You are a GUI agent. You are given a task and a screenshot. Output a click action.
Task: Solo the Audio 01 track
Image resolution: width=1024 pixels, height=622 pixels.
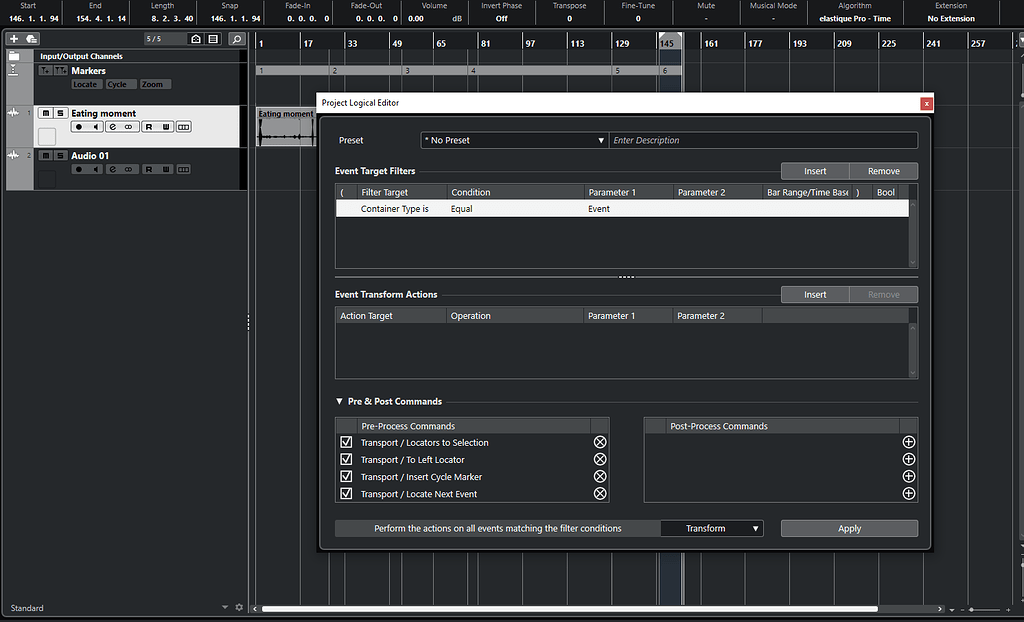60,155
